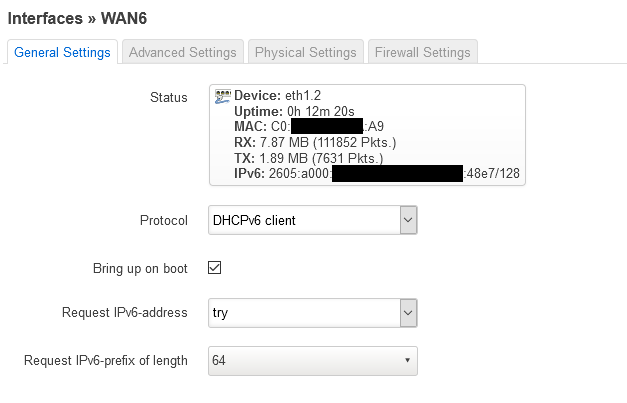
Task: Switch to the Advanced Settings tab
Action: (x=183, y=52)
